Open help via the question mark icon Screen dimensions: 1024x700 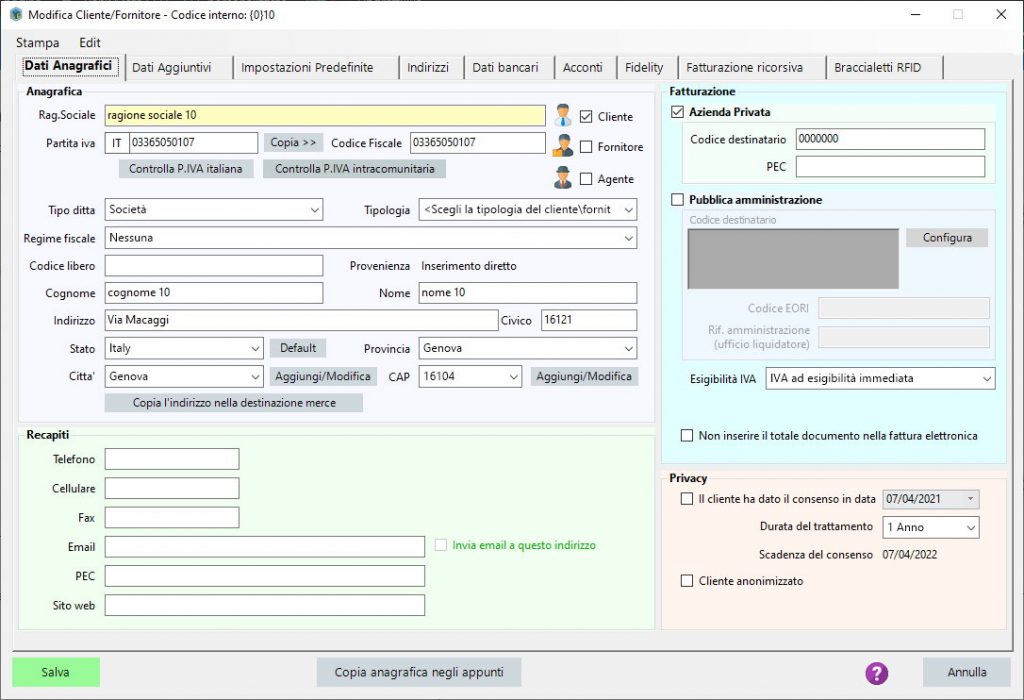pyautogui.click(x=877, y=672)
